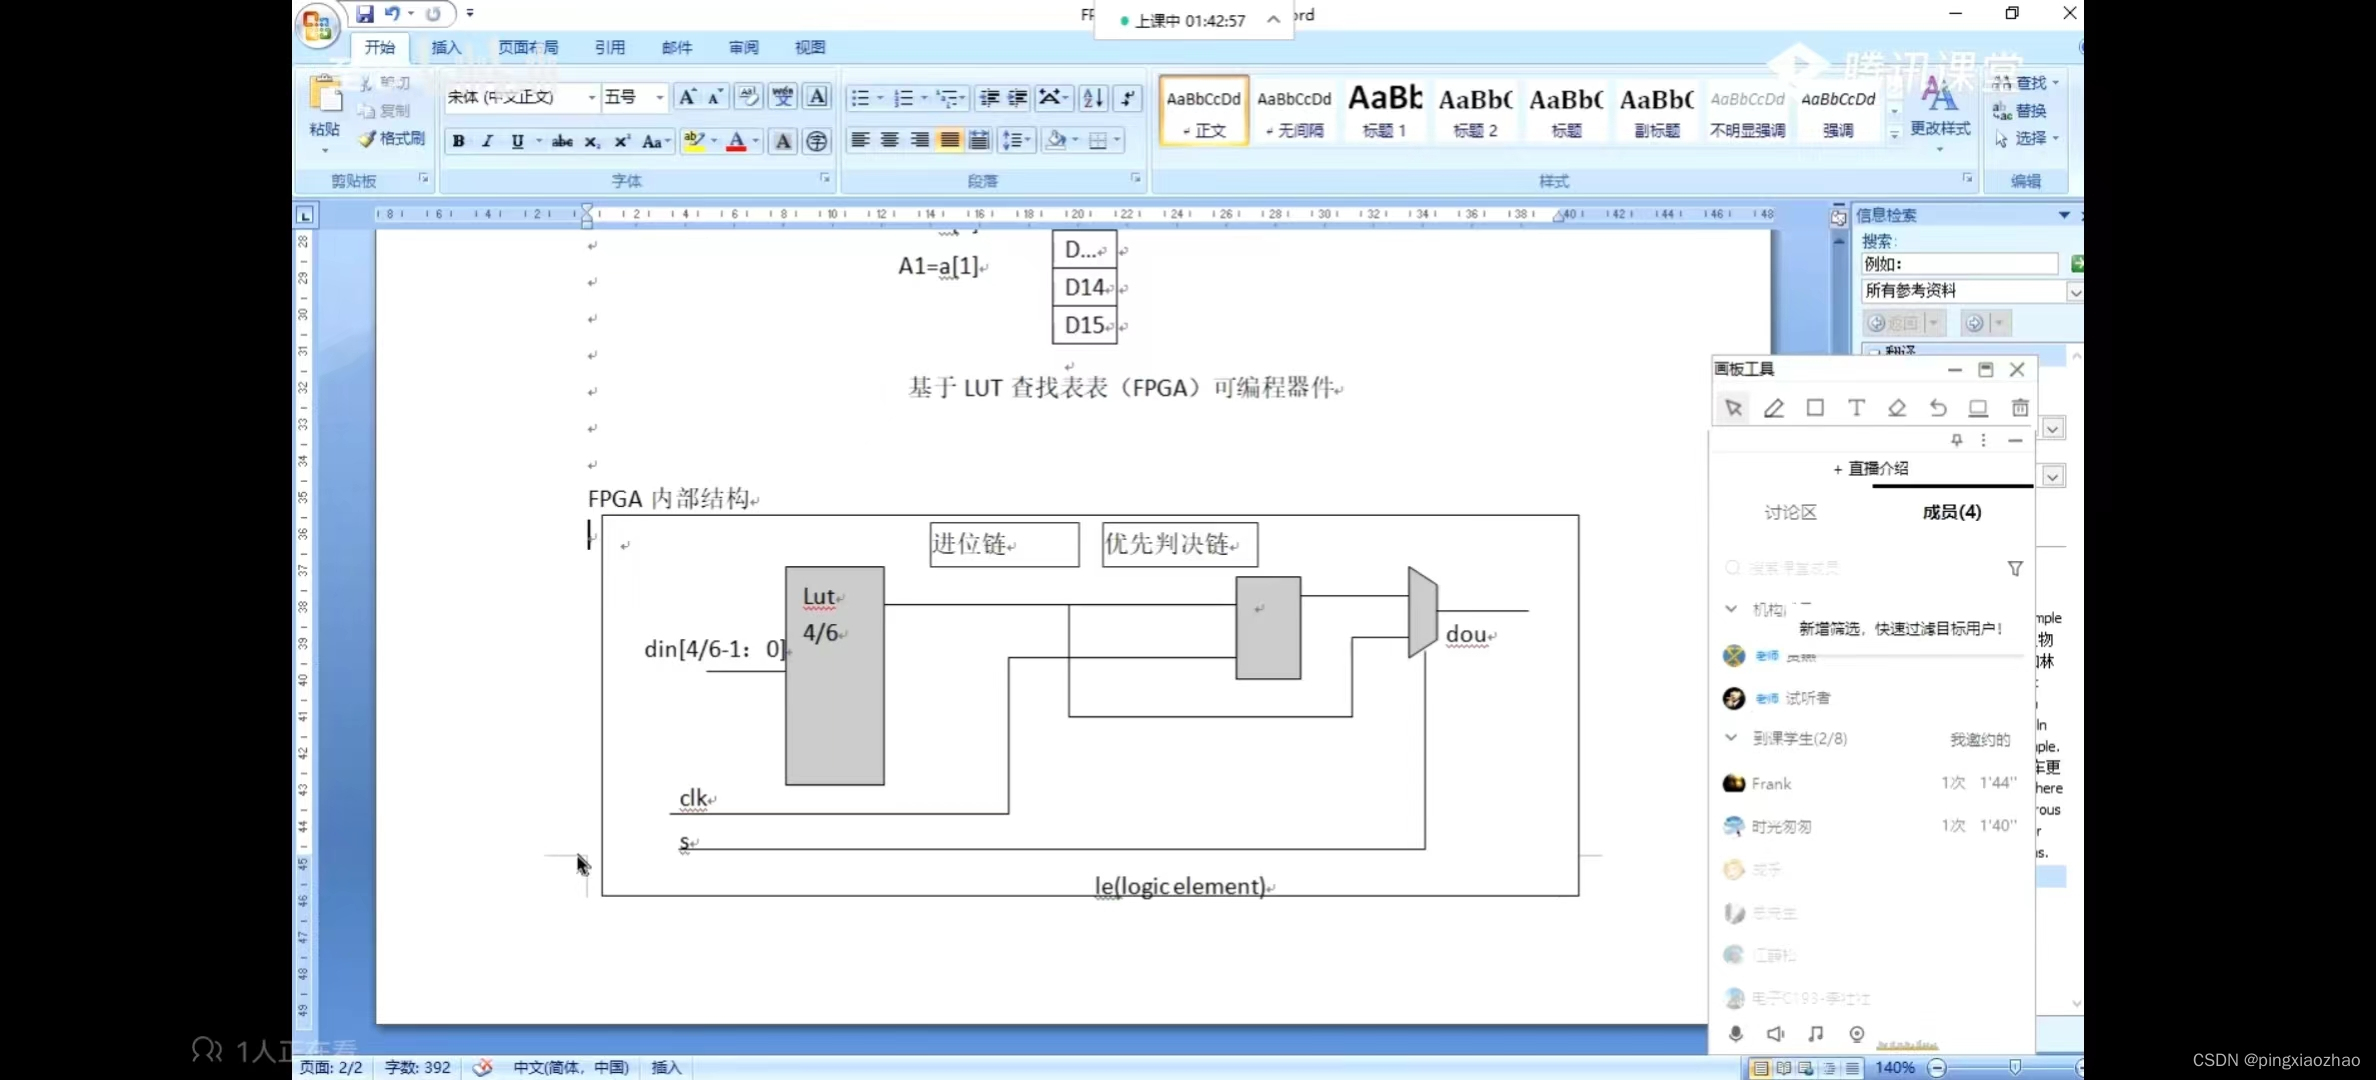Choose the eraser tool in the drawing board
The height and width of the screenshot is (1080, 2376).
pyautogui.click(x=1897, y=408)
